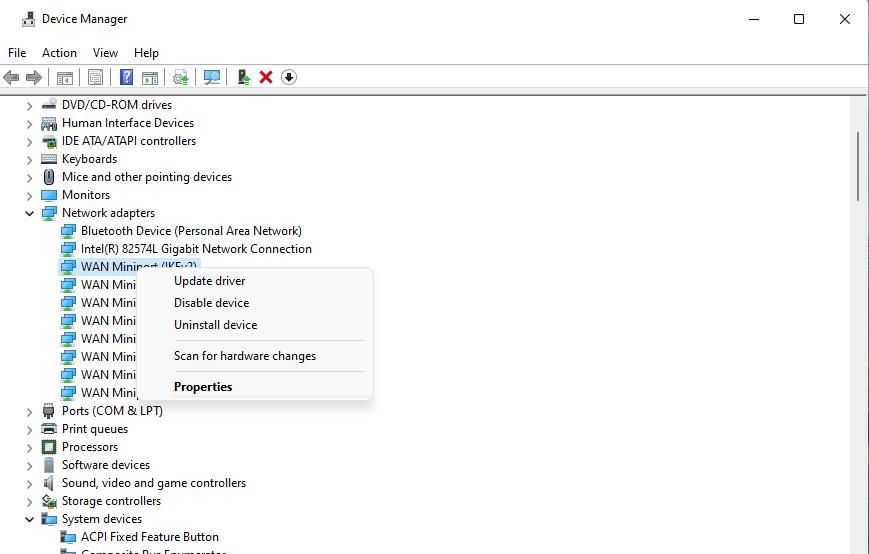Open the View menu

[105, 53]
